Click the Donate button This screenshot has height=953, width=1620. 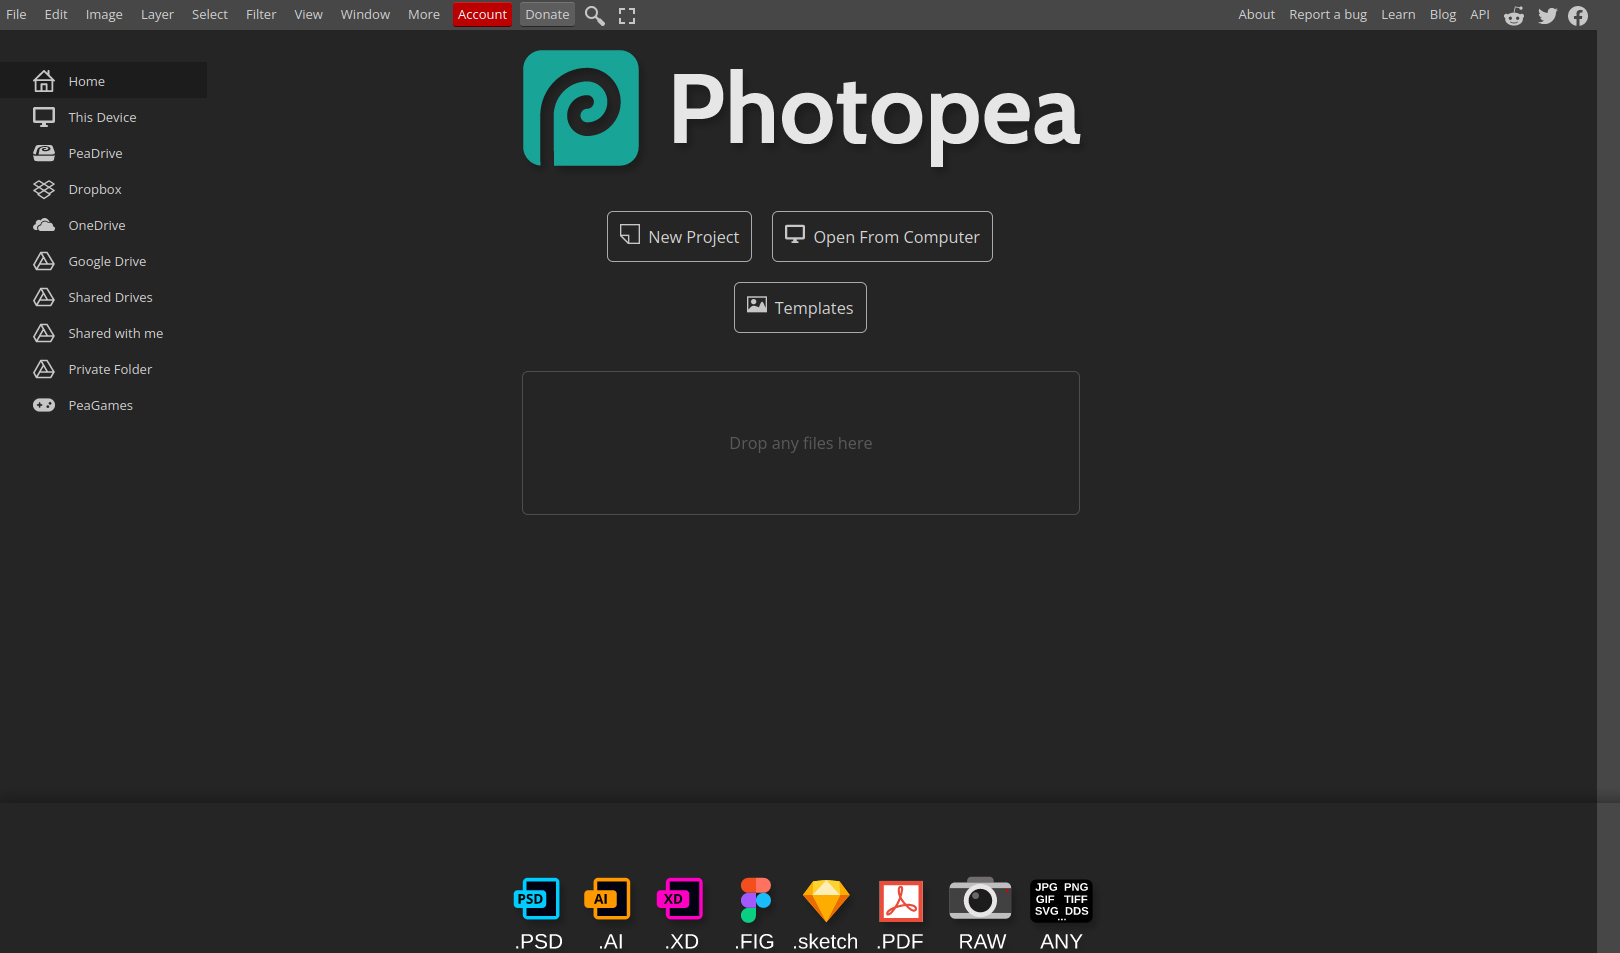click(547, 14)
